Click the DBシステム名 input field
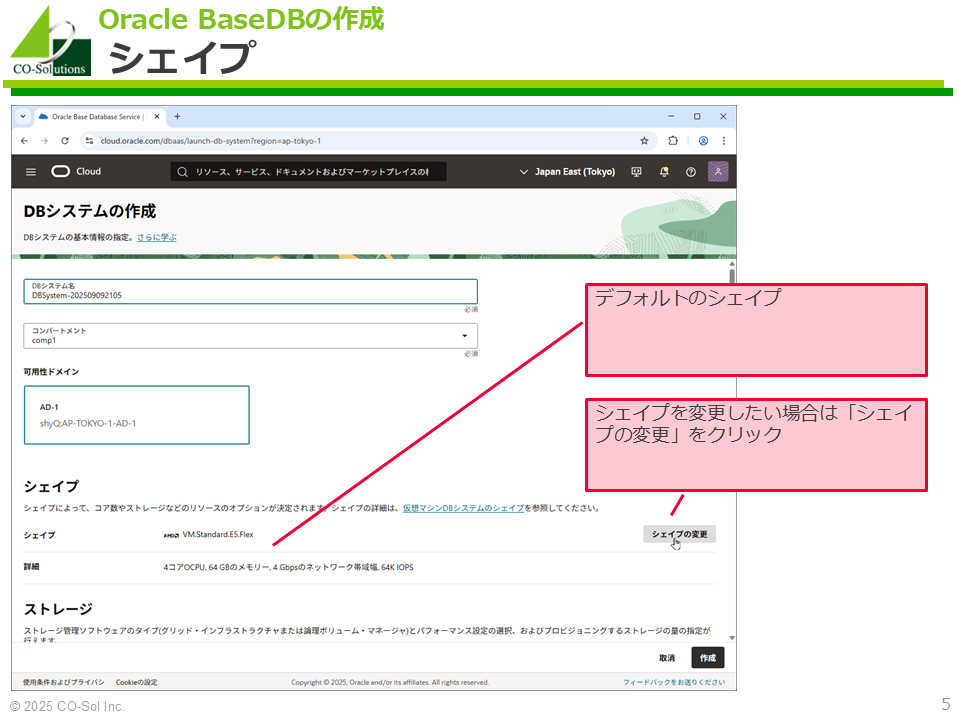The image size is (960, 720). coord(250,291)
